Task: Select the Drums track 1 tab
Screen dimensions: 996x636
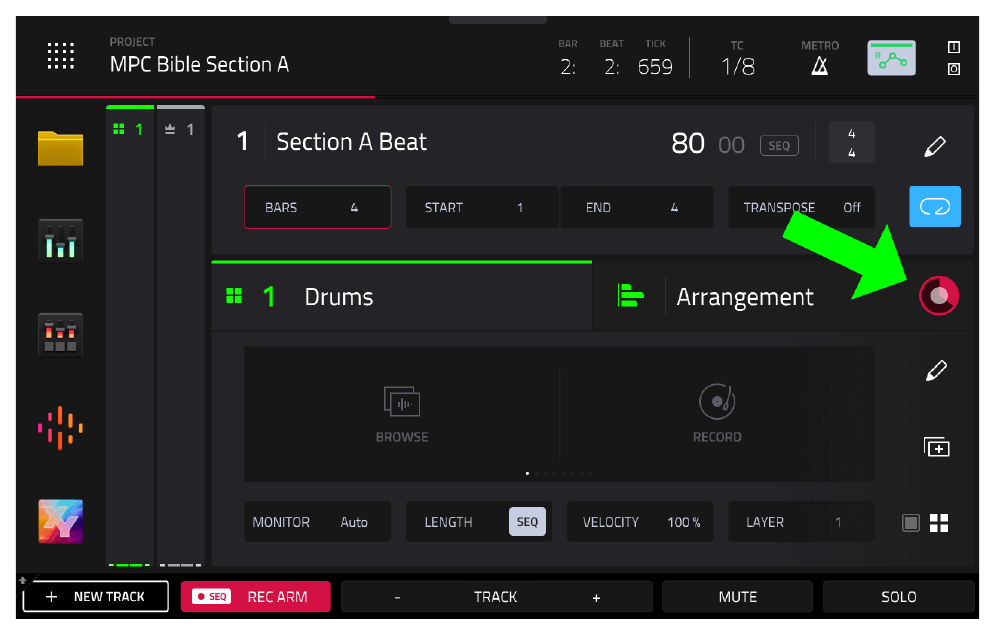Action: point(401,297)
